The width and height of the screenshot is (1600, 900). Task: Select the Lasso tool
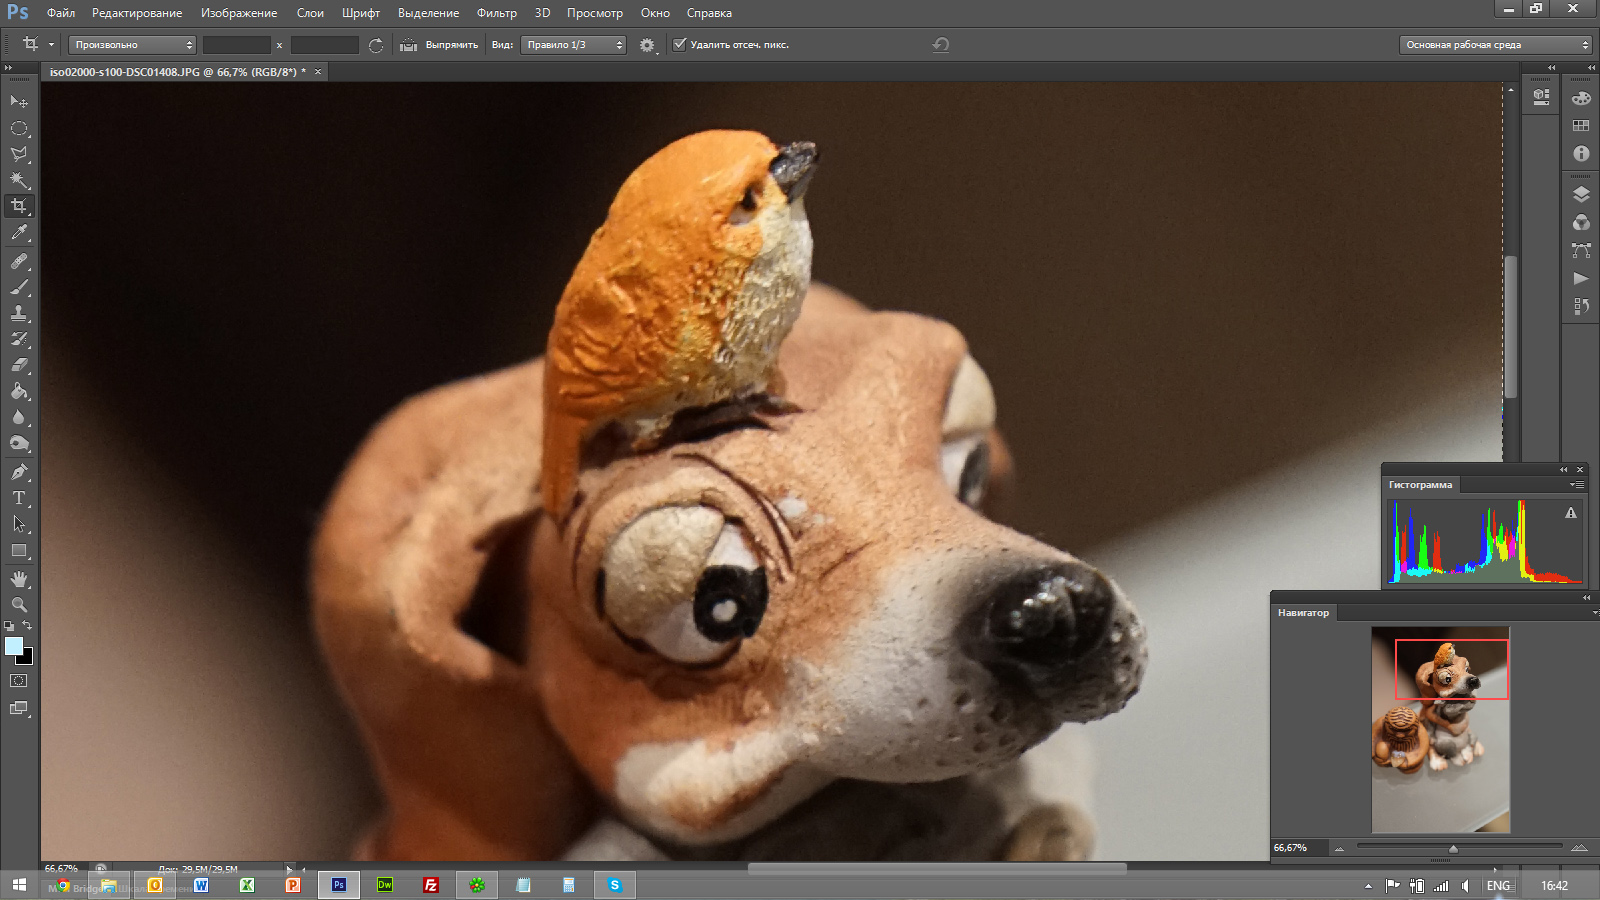(x=19, y=154)
